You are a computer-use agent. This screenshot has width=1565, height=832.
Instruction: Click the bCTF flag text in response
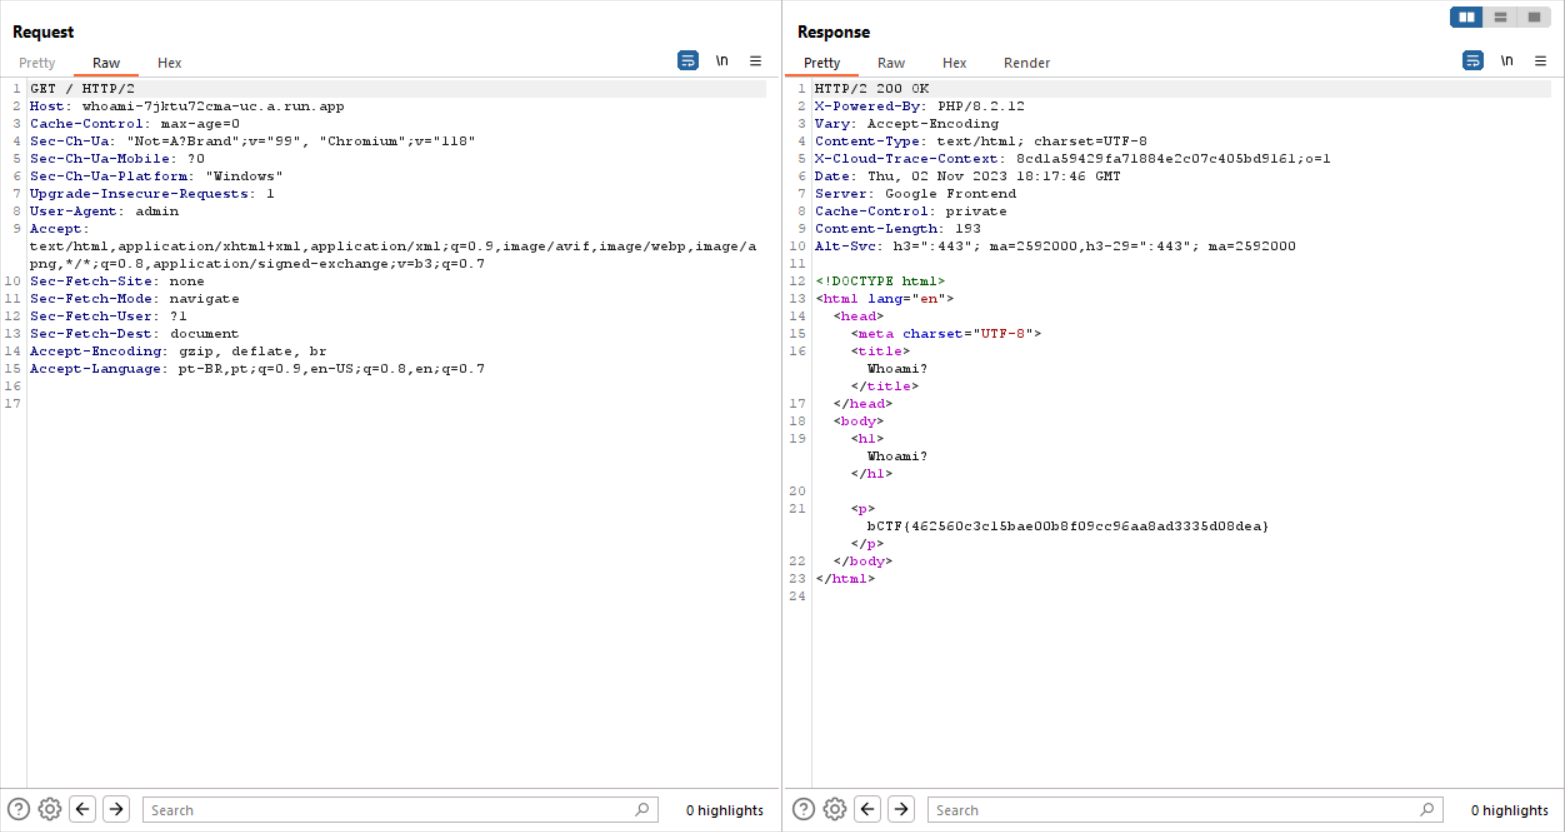click(1067, 526)
